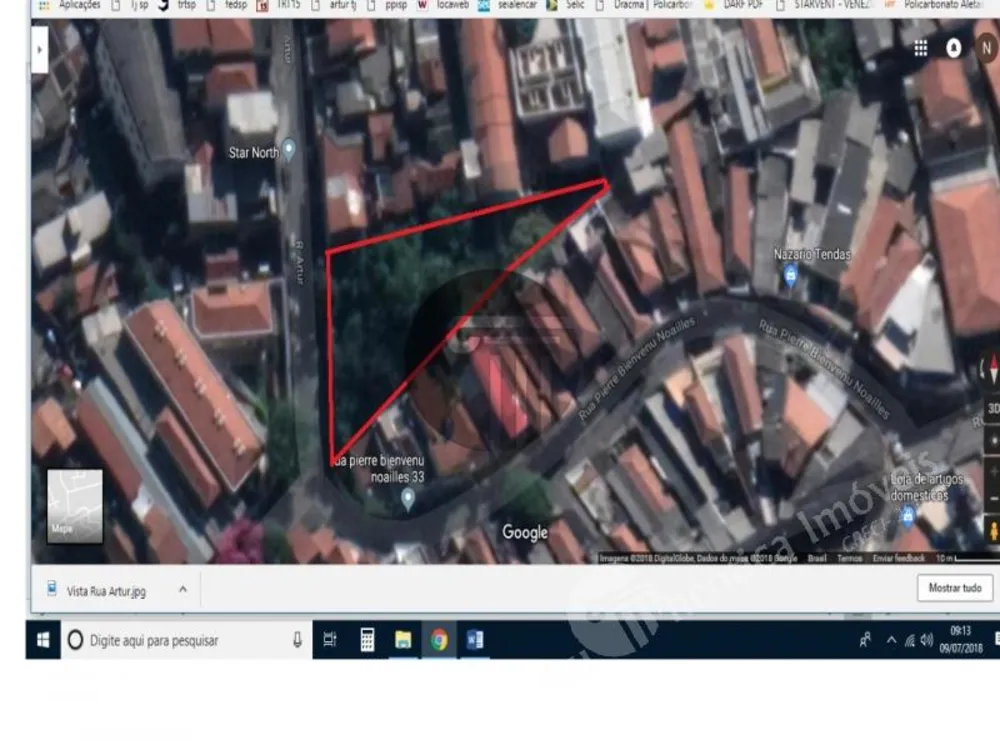This screenshot has width=1000, height=750.
Task: Open the fedsp bookmark
Action: pyautogui.click(x=228, y=5)
